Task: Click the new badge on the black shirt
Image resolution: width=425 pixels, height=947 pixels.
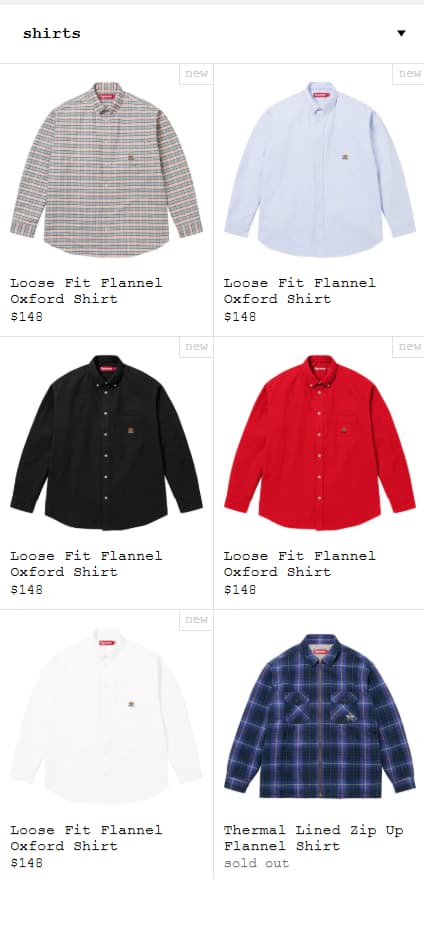Action: click(x=196, y=347)
